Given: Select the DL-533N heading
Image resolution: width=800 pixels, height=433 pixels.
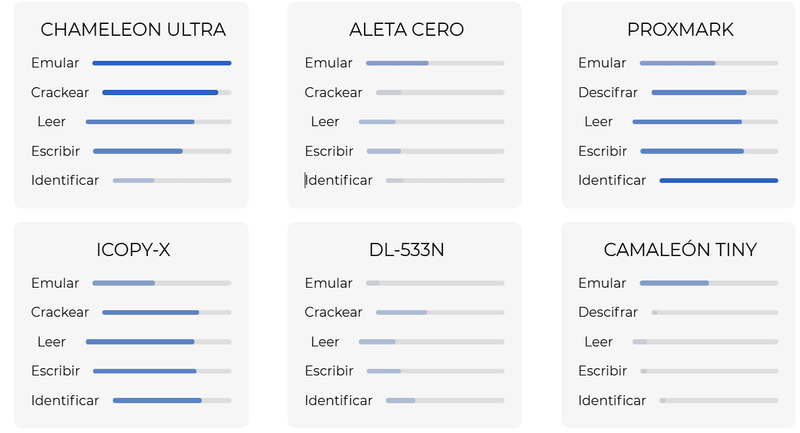Looking at the screenshot, I should [407, 250].
